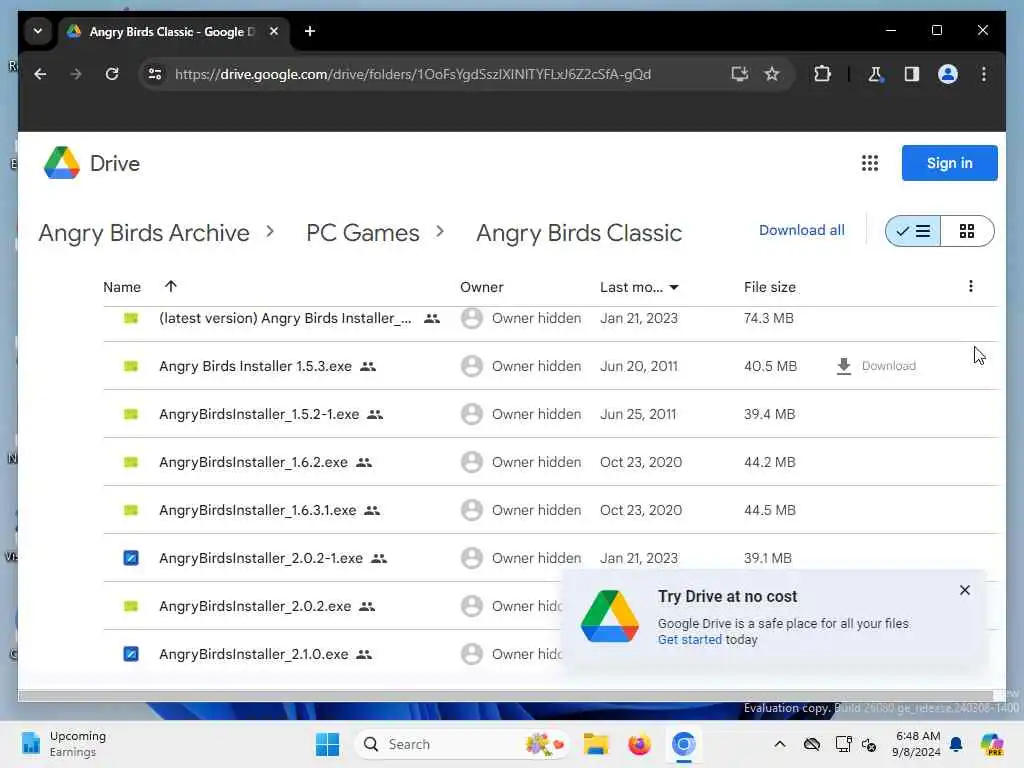Open a new browser tab
Image resolution: width=1024 pixels, height=768 pixels.
(310, 31)
